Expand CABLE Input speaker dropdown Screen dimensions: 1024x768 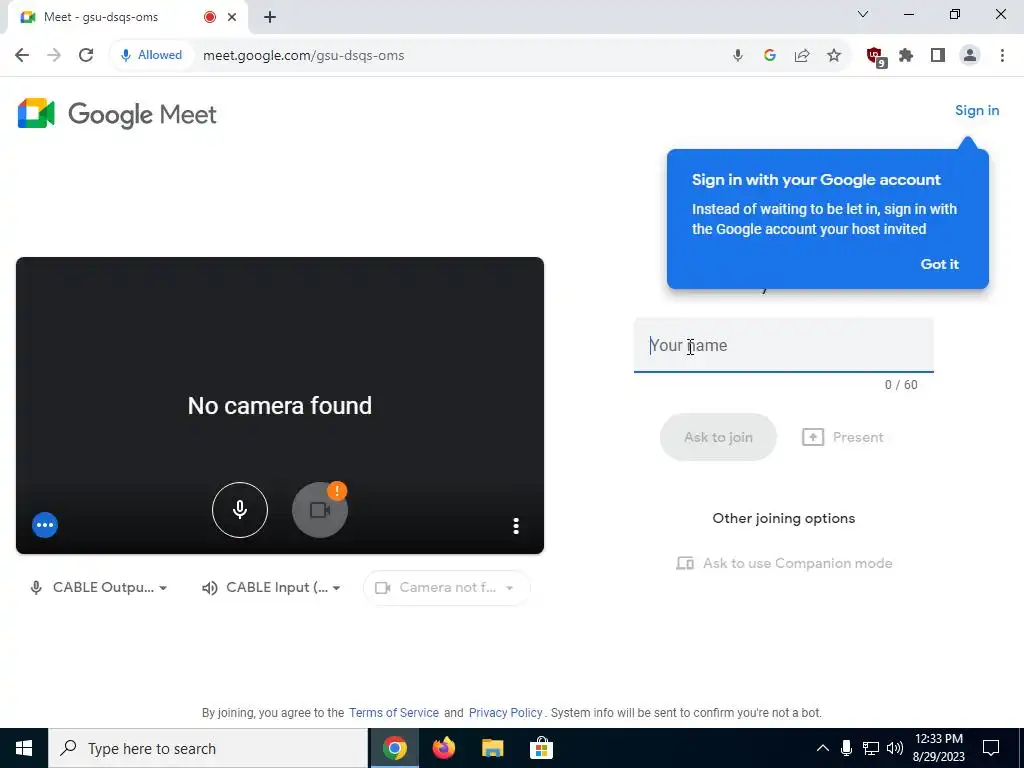(272, 588)
